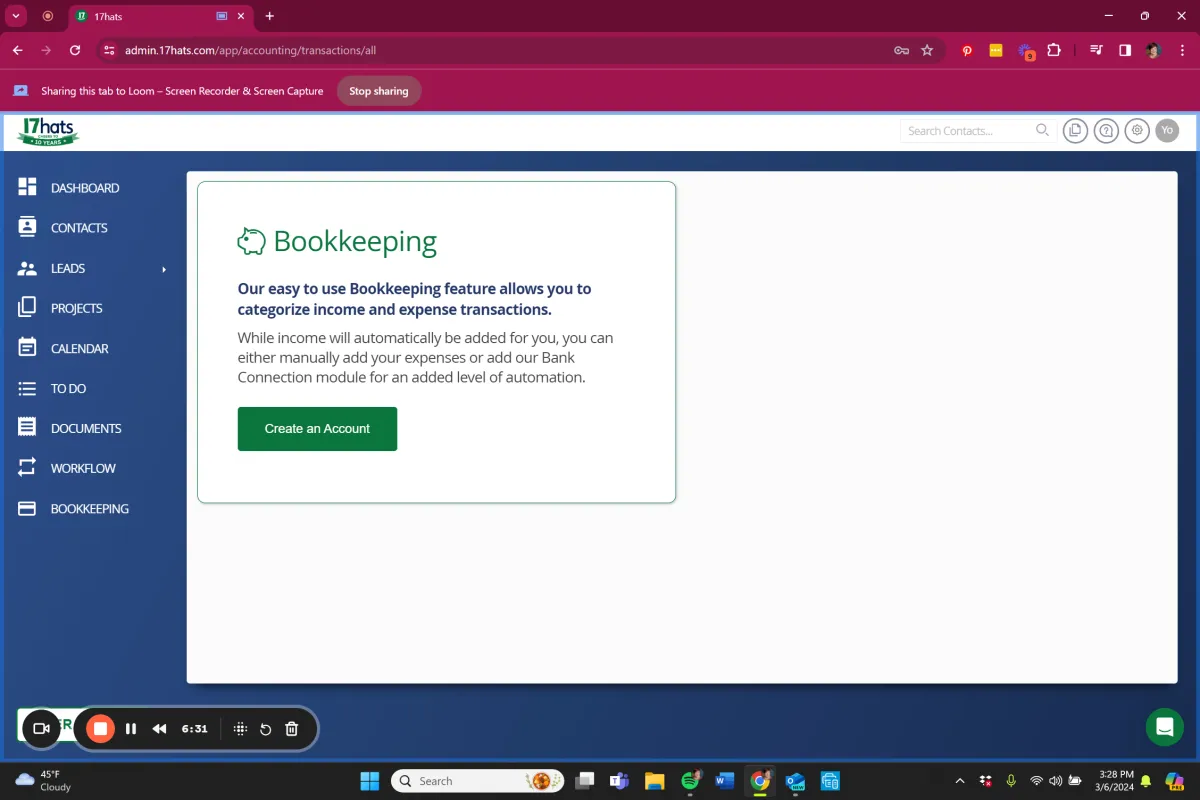Click the 17hats logo
The width and height of the screenshot is (1200, 800).
tap(48, 131)
